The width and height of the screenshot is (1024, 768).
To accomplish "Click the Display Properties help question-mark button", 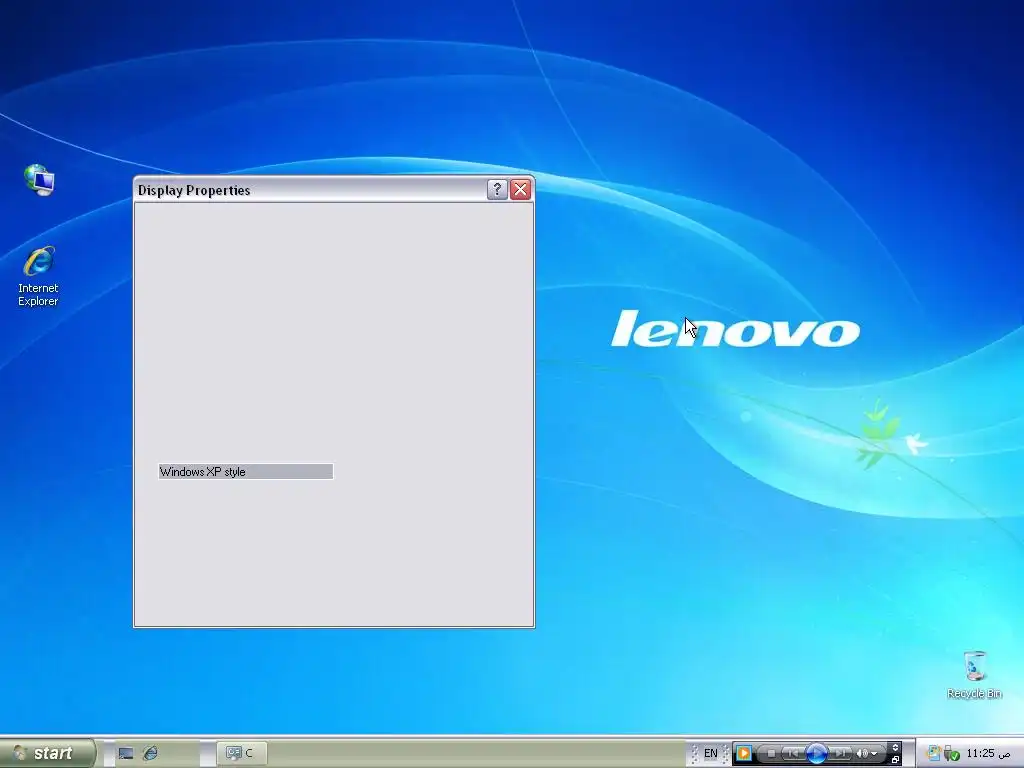I will coord(497,189).
